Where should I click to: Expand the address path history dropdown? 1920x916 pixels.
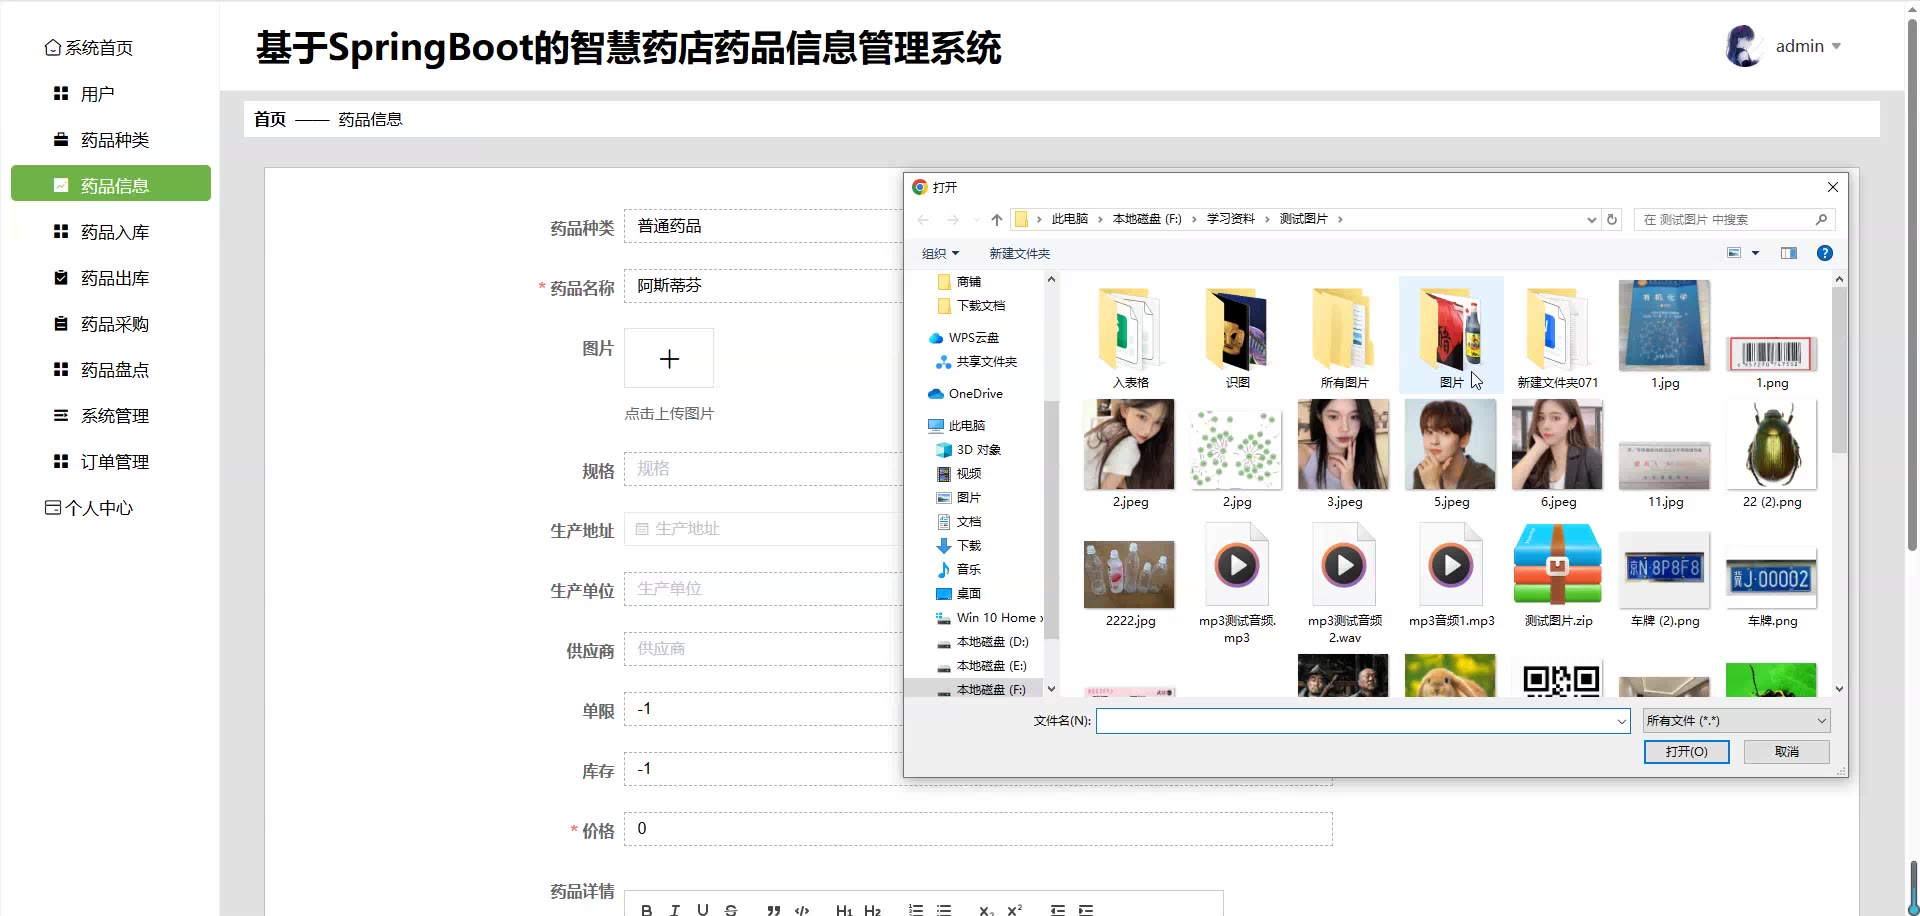point(1591,220)
